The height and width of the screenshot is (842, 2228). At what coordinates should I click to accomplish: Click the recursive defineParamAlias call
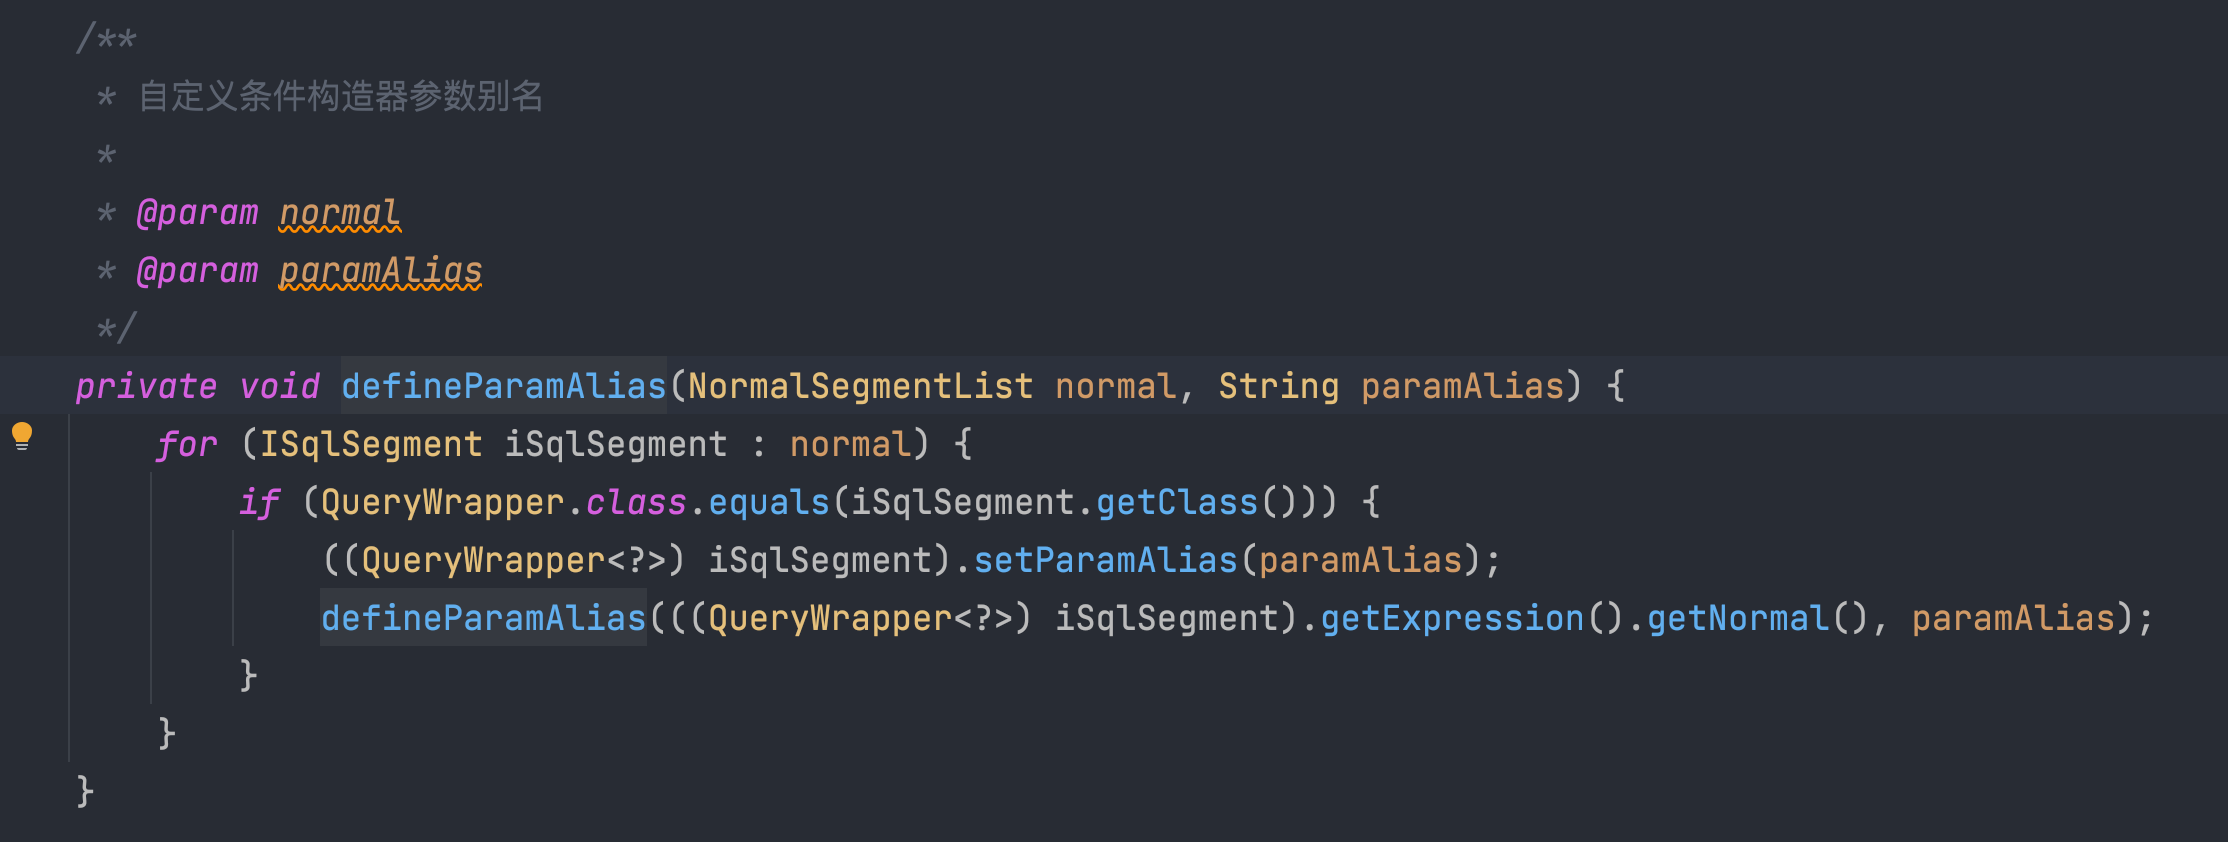pos(483,618)
